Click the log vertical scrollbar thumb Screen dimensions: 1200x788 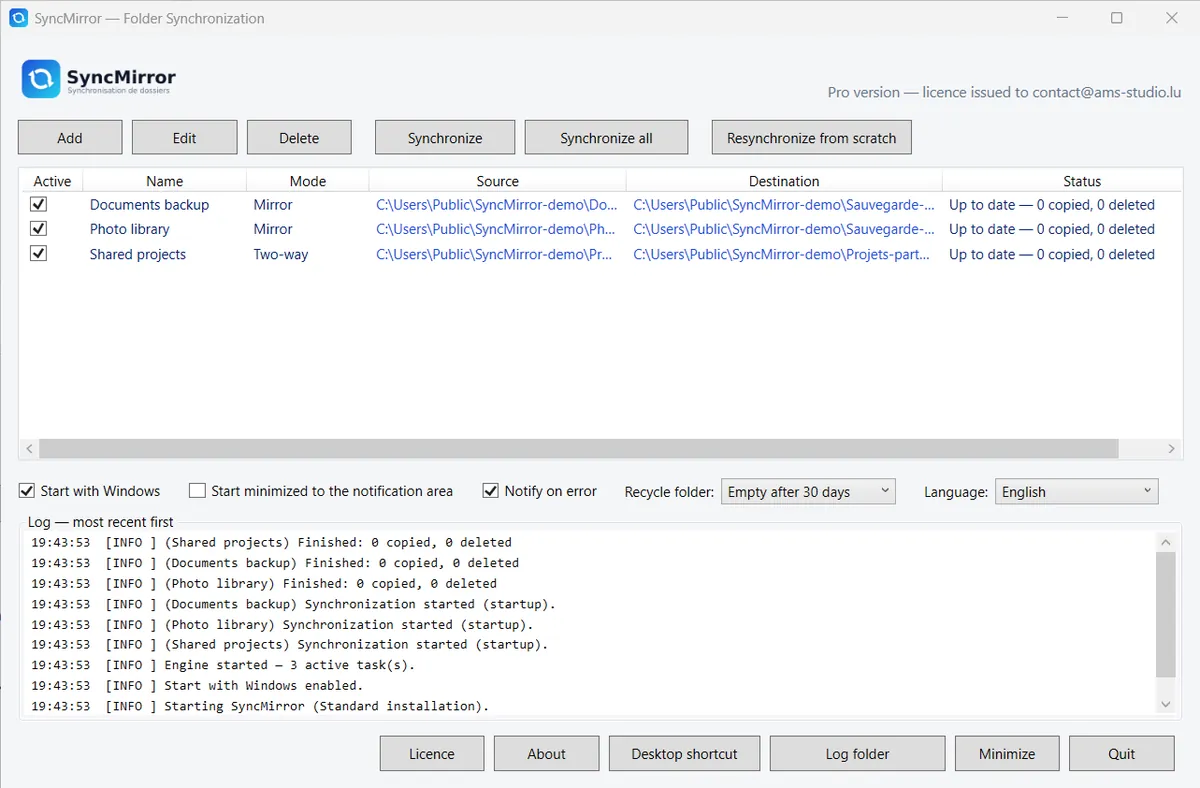tap(1165, 615)
